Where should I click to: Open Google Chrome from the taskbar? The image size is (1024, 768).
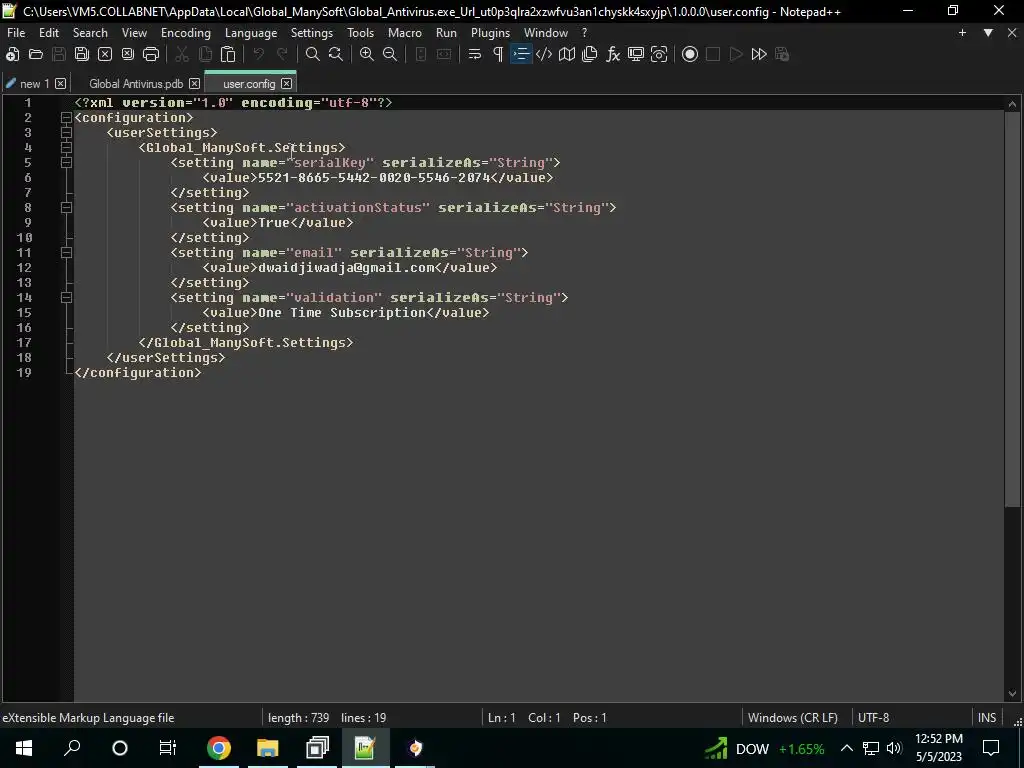point(219,748)
